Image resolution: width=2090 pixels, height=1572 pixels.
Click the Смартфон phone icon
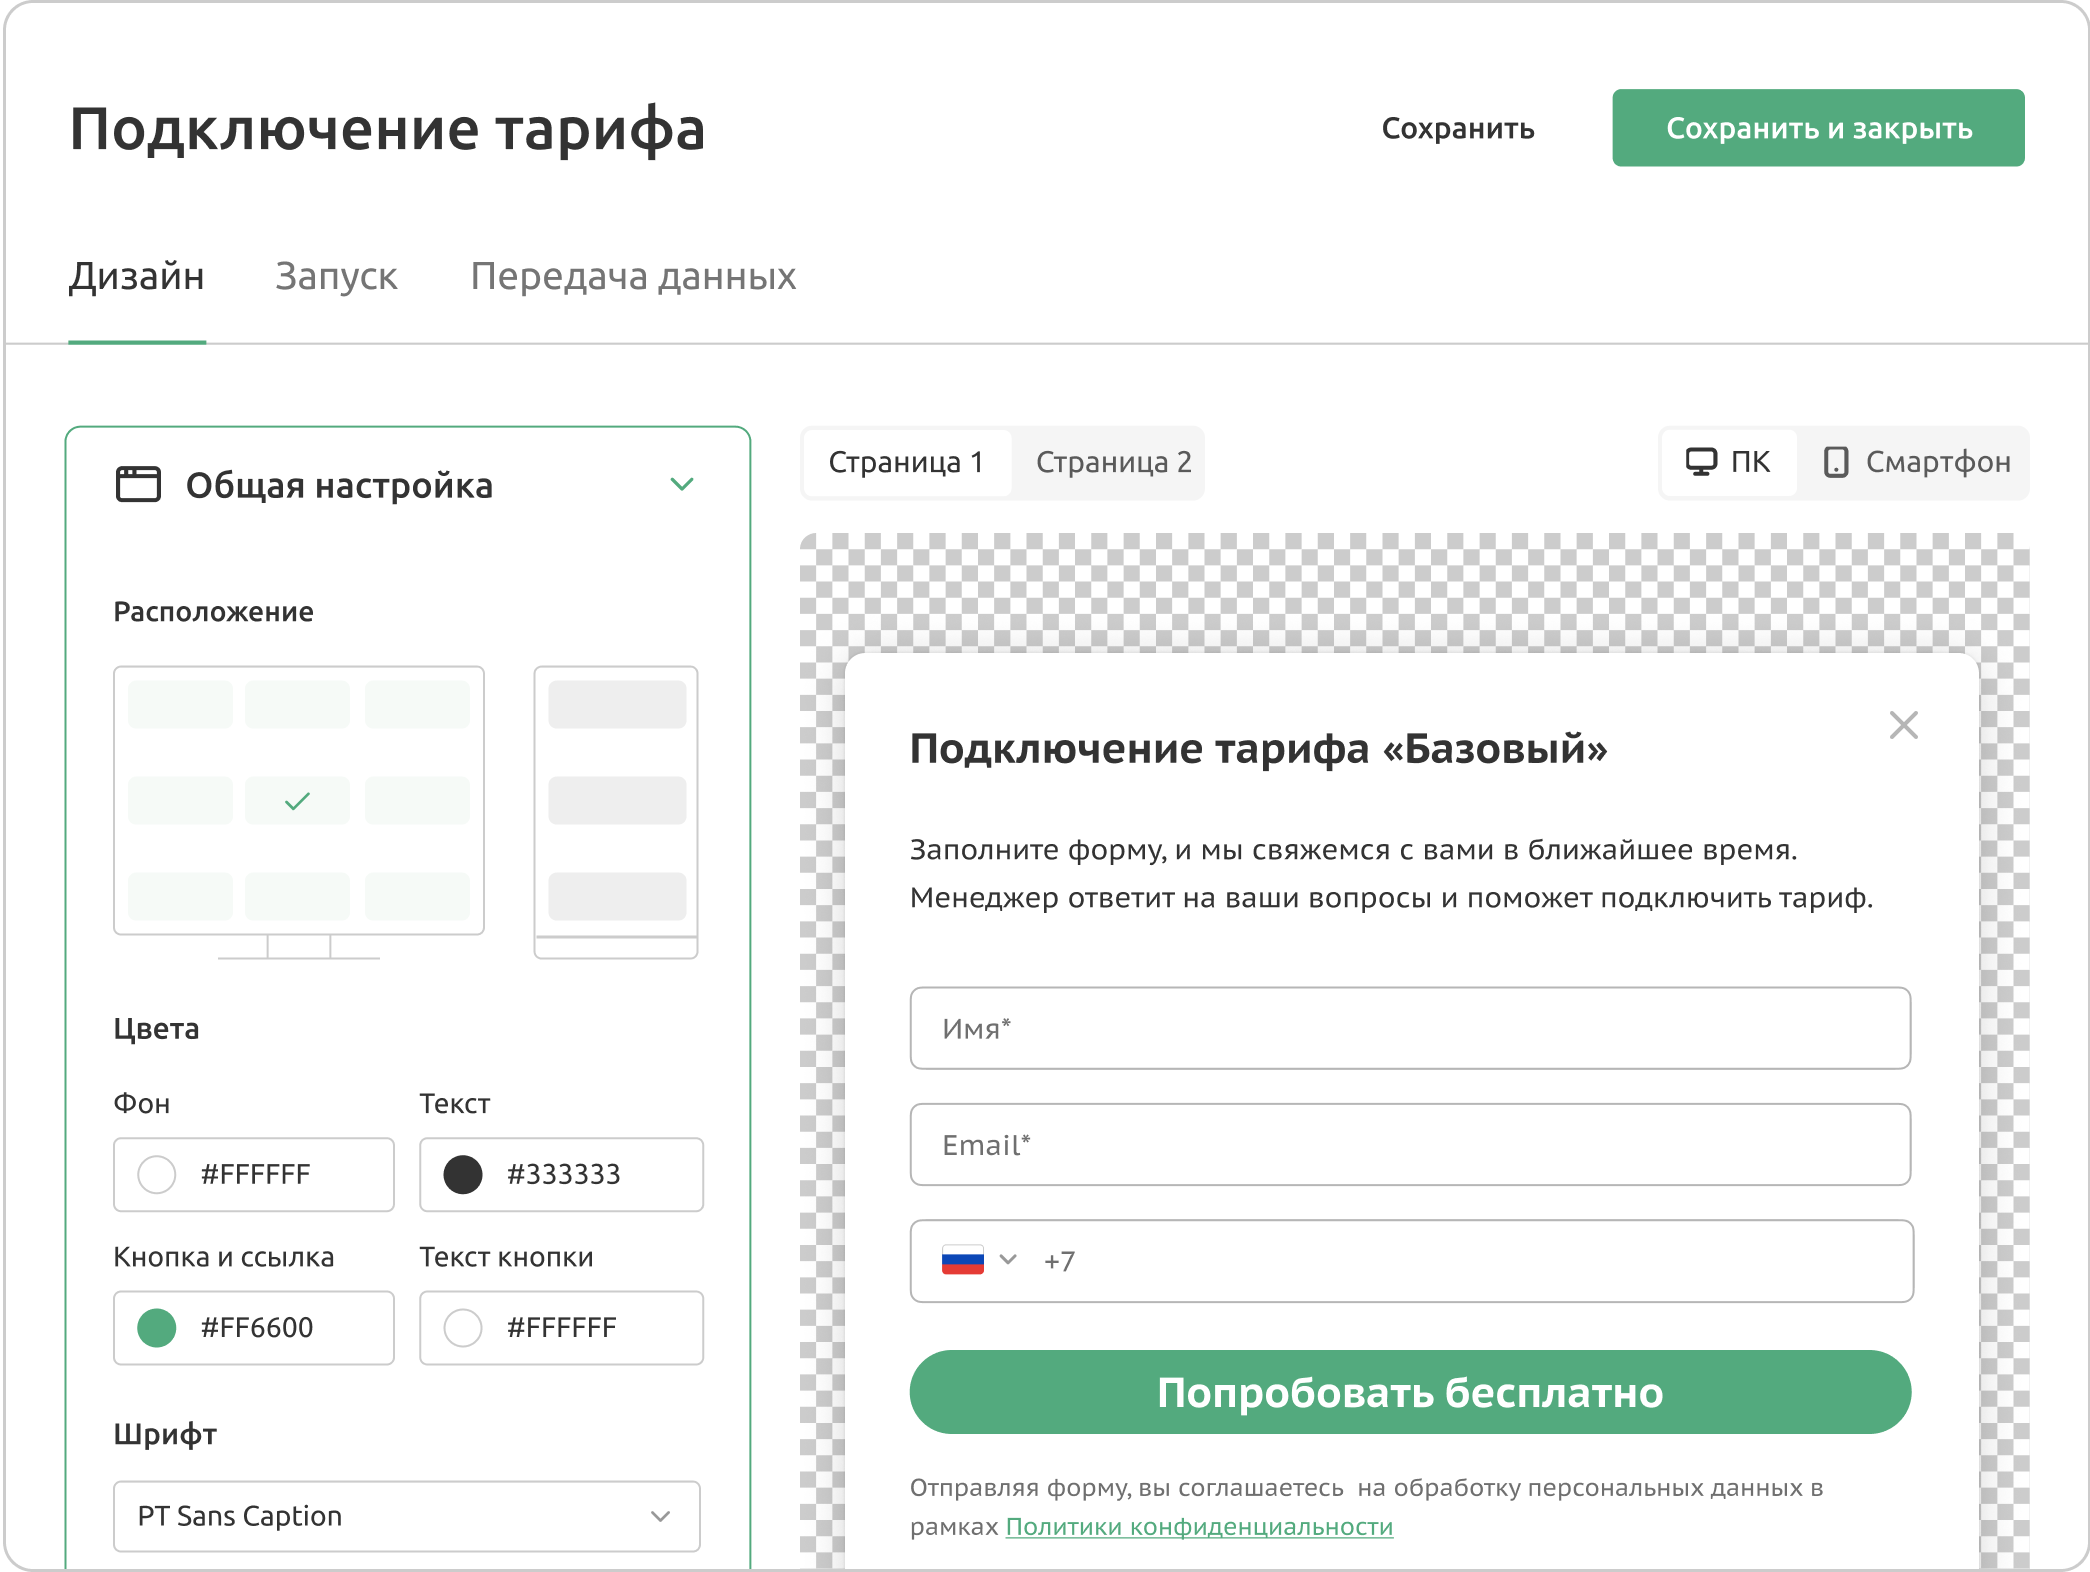[x=1836, y=462]
